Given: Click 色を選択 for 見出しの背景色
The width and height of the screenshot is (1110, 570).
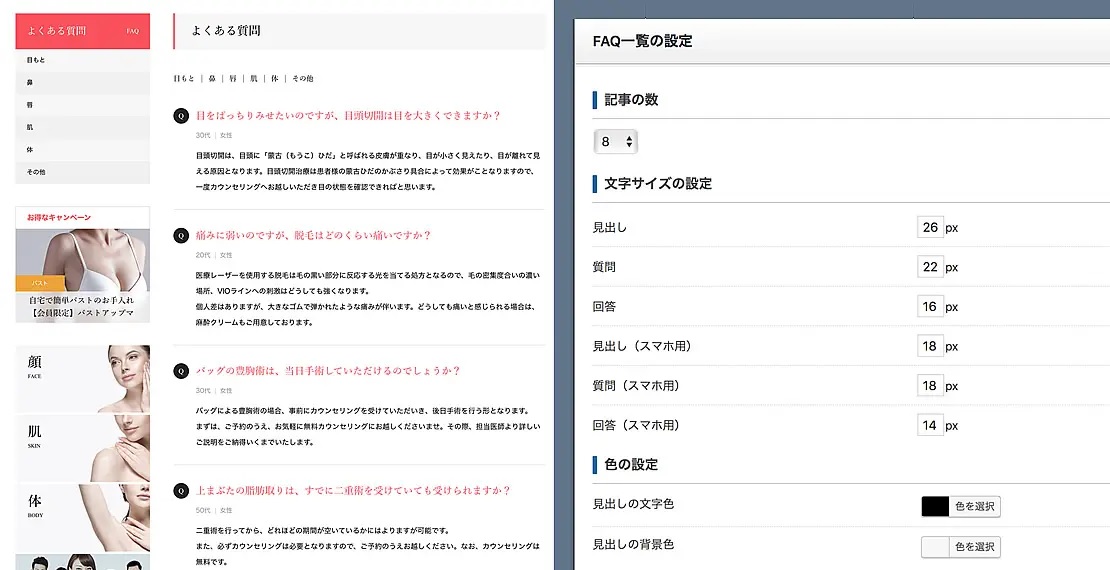Looking at the screenshot, I should click(x=974, y=547).
